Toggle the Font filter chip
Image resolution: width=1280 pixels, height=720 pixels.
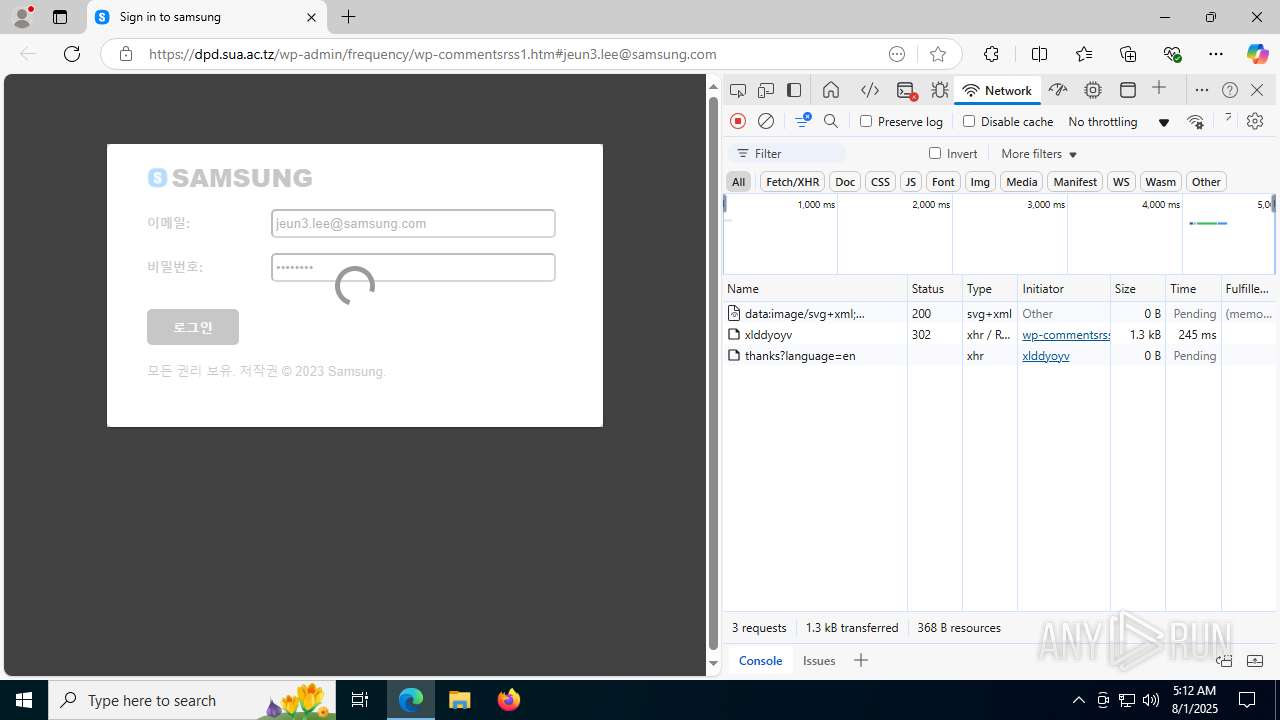point(943,181)
